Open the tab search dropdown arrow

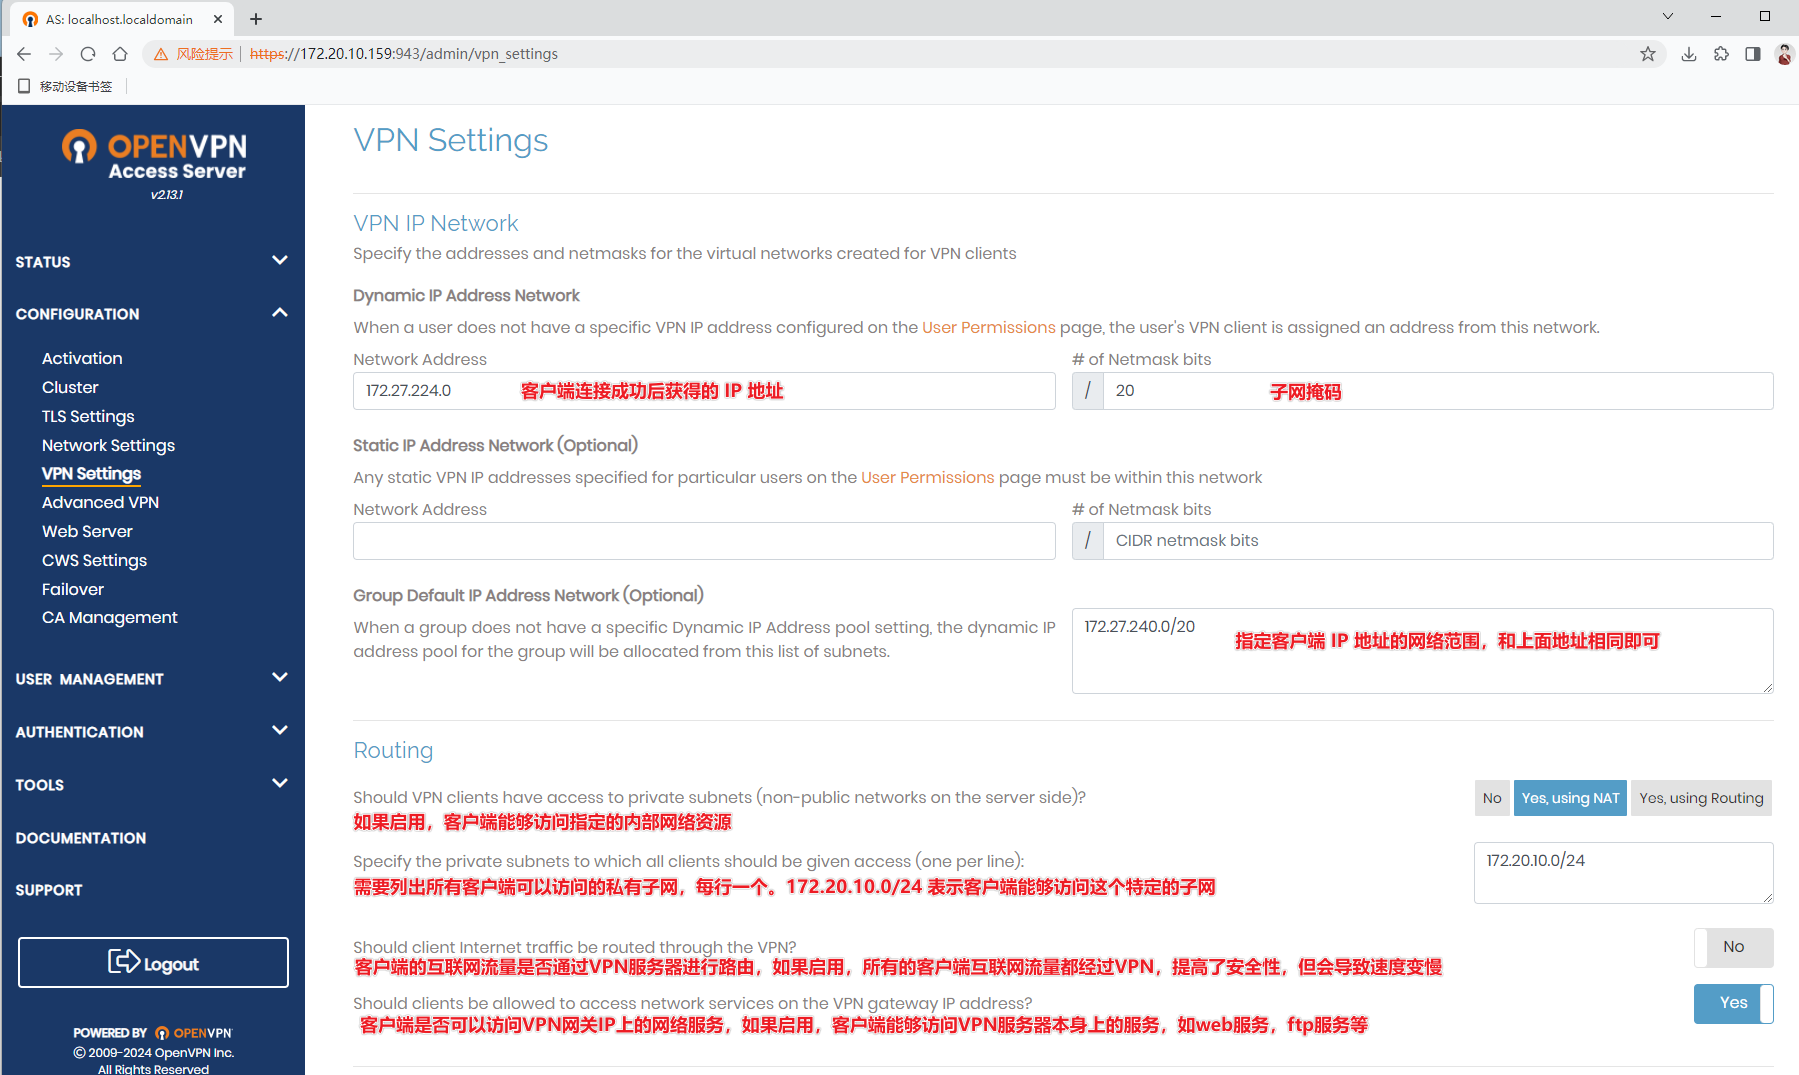pyautogui.click(x=1668, y=16)
